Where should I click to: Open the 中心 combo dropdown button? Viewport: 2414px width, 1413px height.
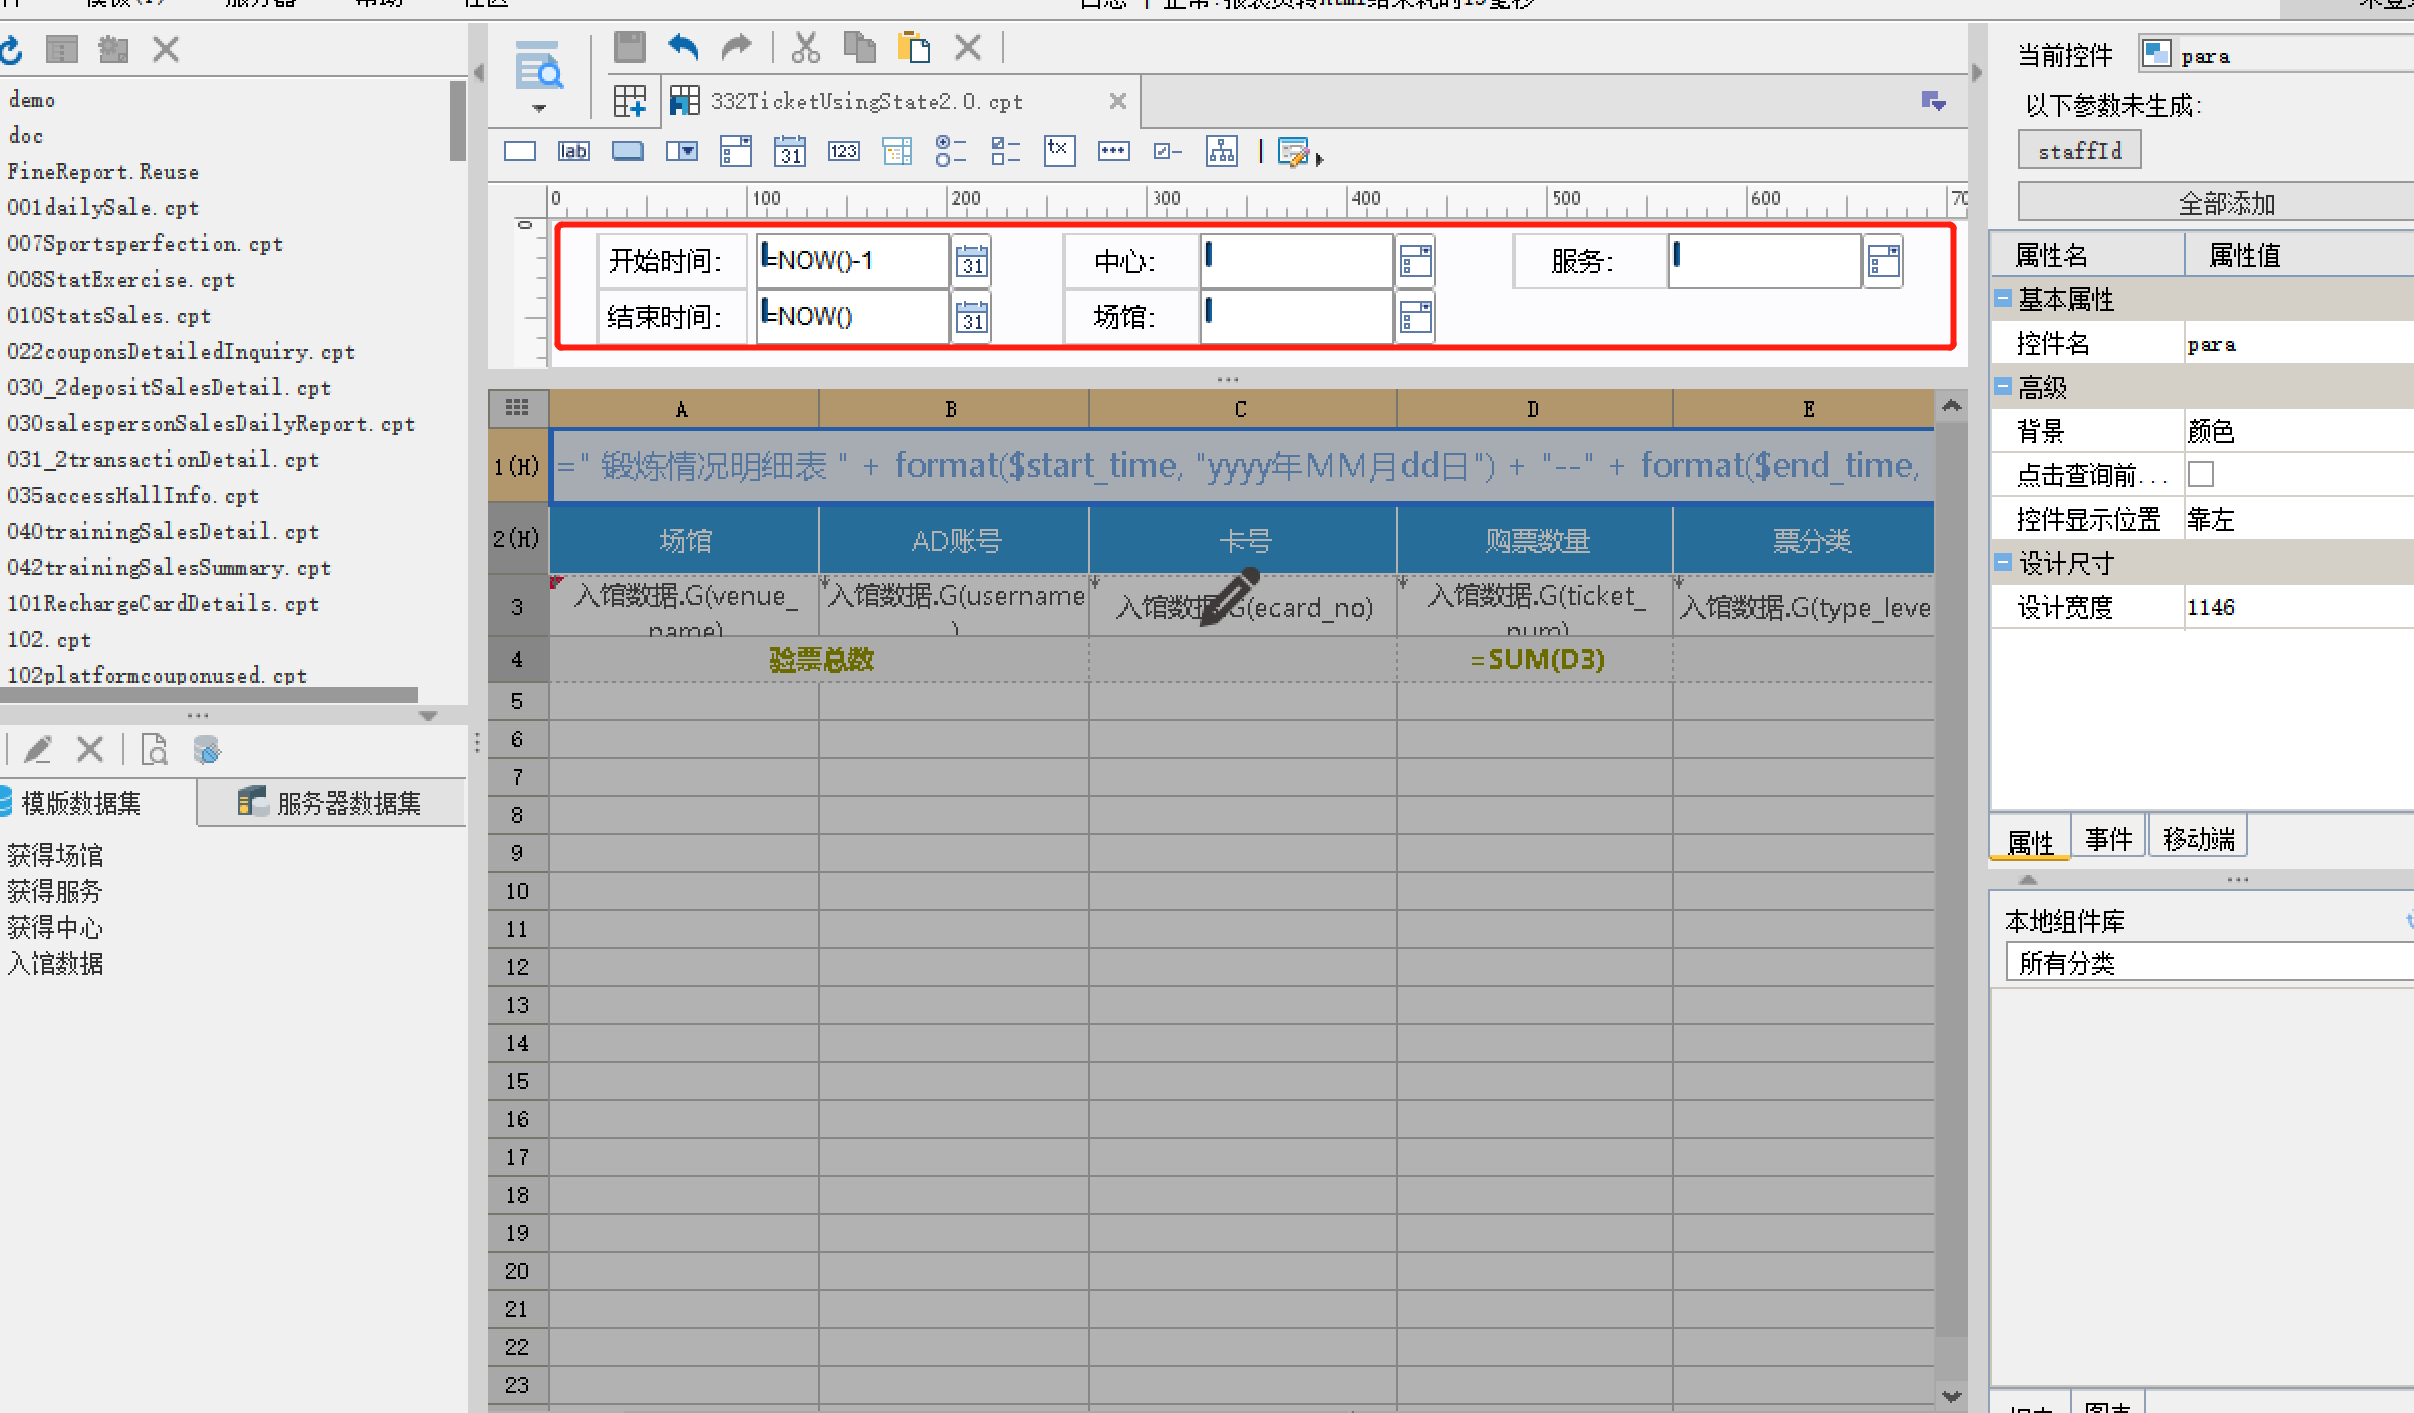tap(1416, 261)
